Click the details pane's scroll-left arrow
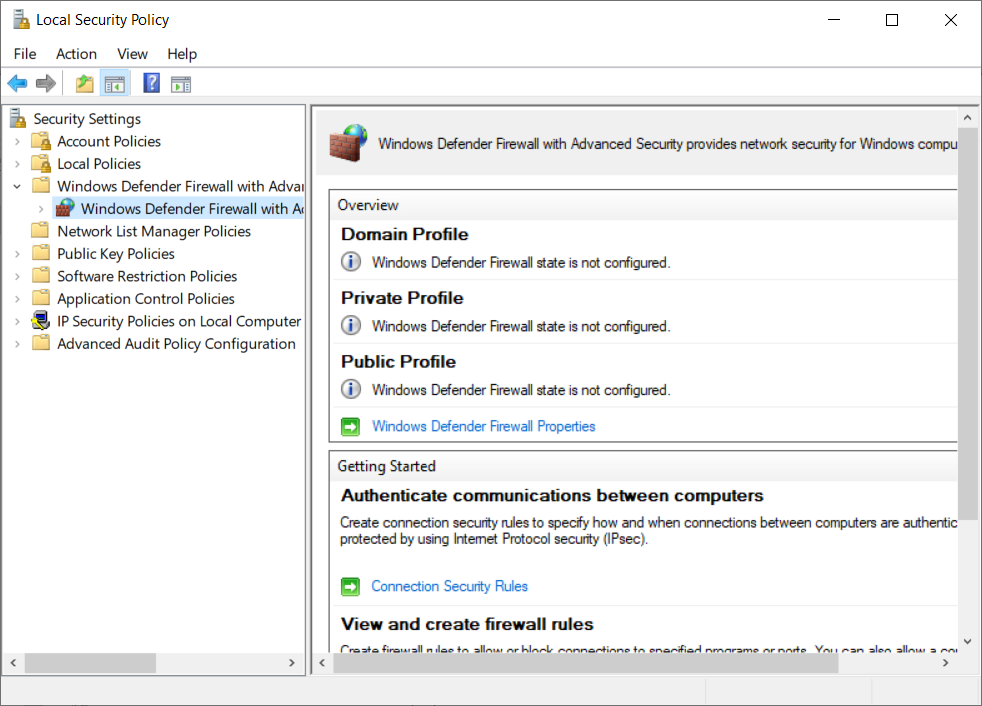Viewport: 982px width, 706px height. point(322,663)
